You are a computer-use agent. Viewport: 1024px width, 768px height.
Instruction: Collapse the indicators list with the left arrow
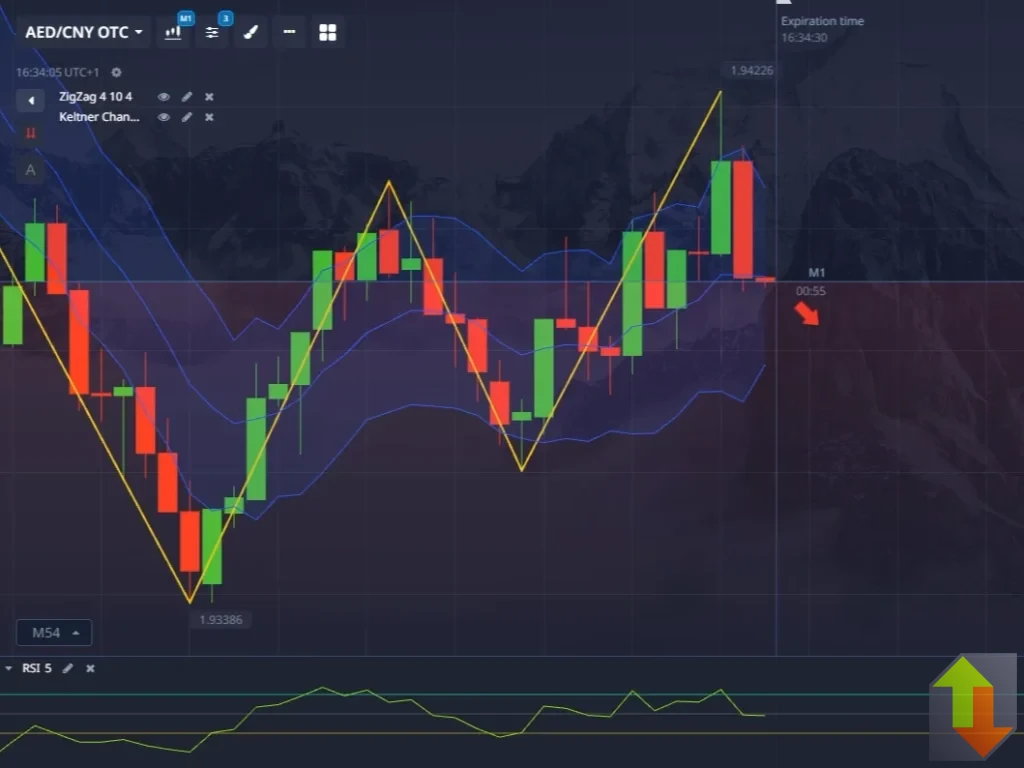[x=31, y=99]
